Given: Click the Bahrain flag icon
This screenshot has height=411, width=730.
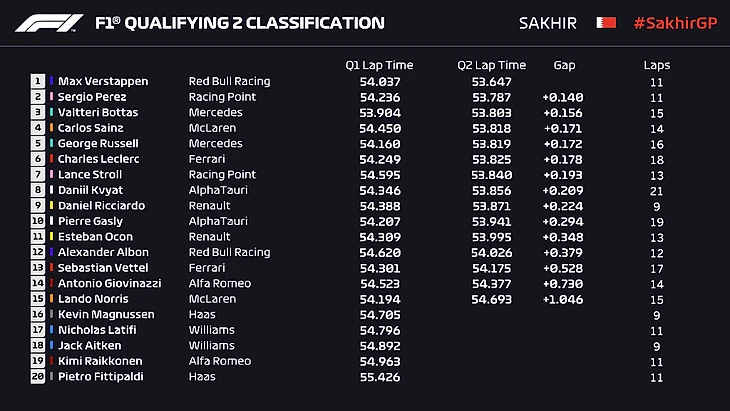Looking at the screenshot, I should point(605,22).
